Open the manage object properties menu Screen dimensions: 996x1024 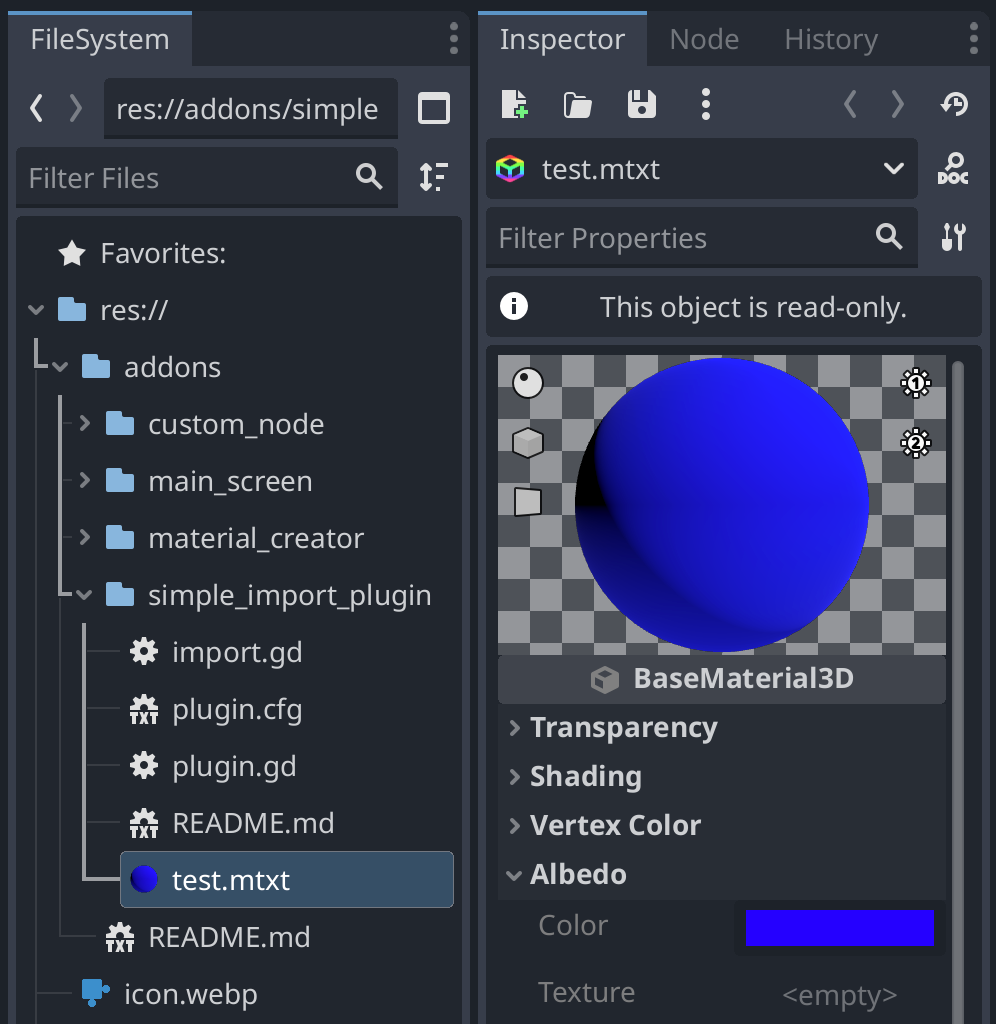[955, 237]
